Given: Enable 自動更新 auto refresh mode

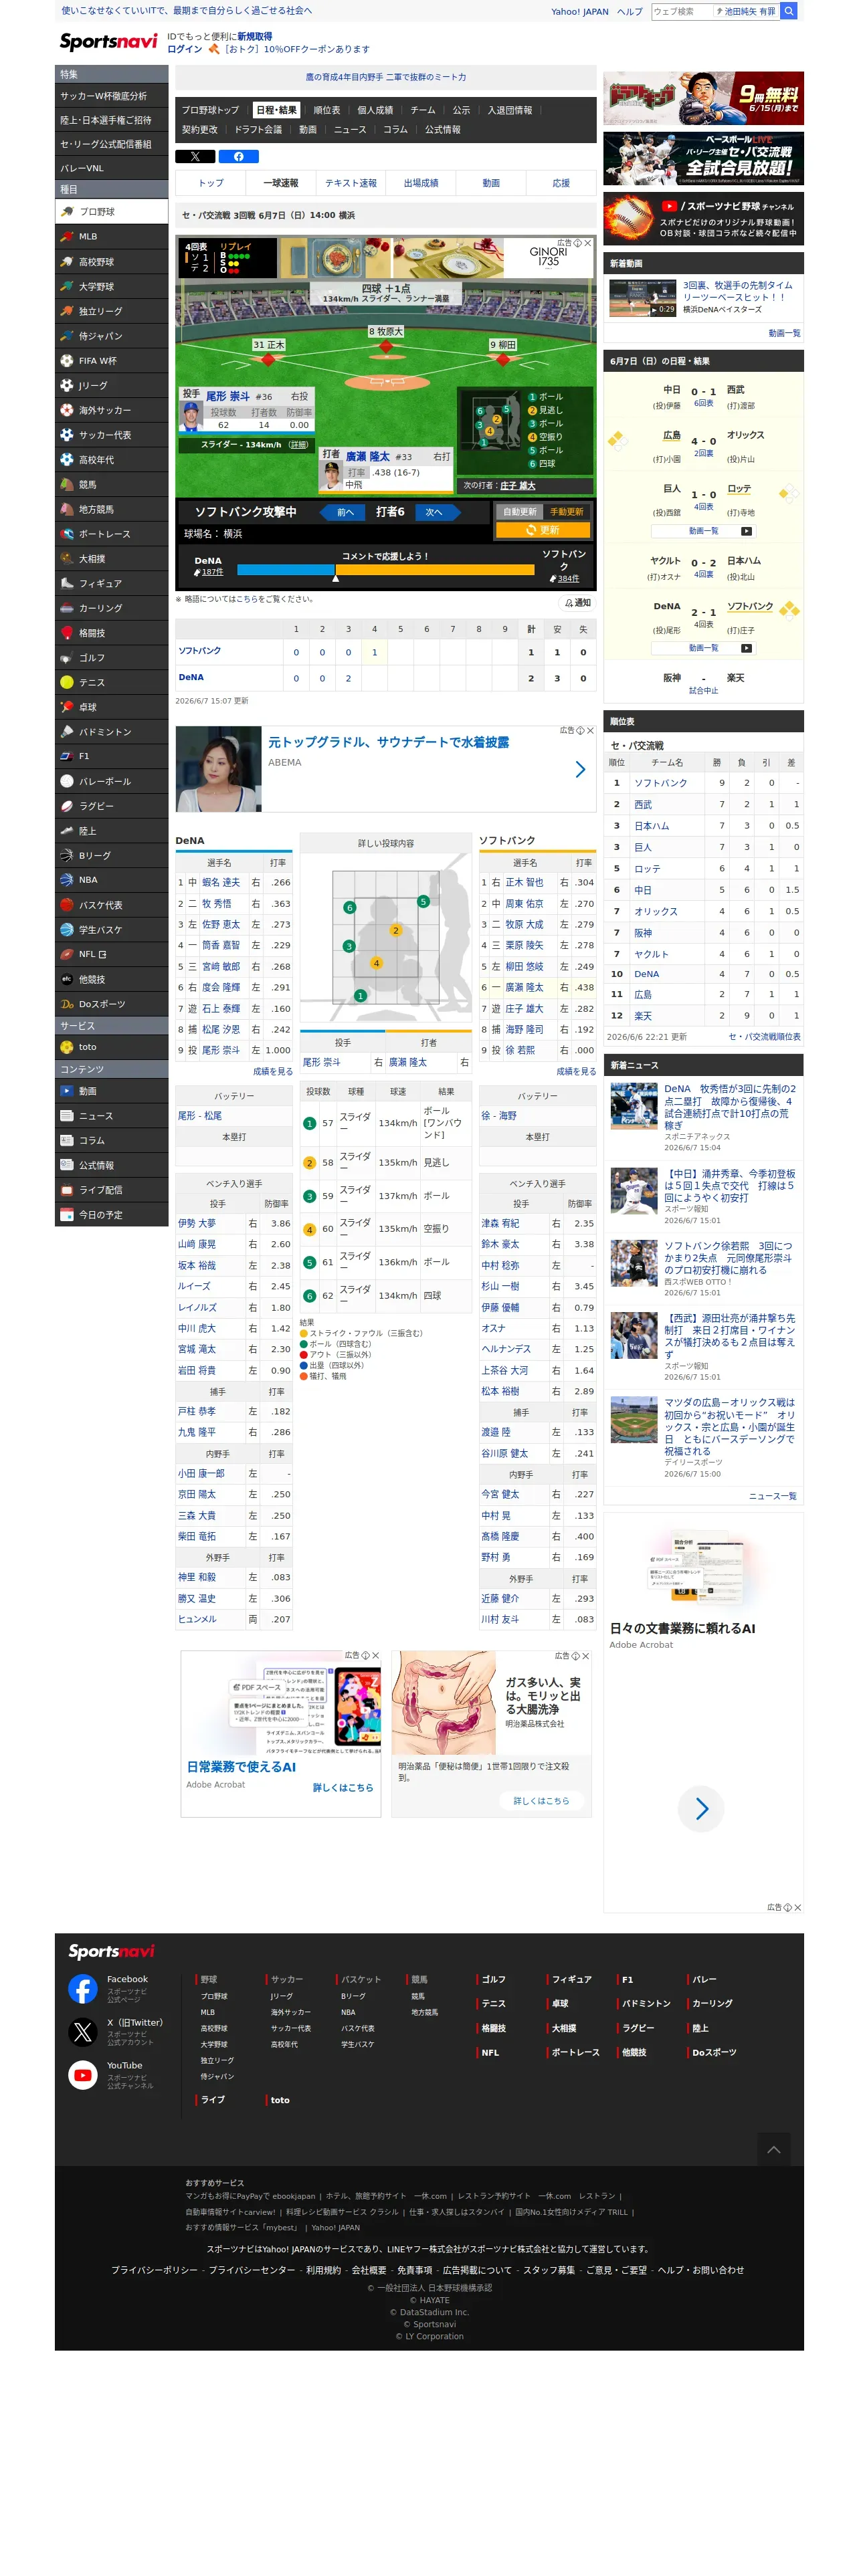Looking at the screenshot, I should (x=519, y=512).
